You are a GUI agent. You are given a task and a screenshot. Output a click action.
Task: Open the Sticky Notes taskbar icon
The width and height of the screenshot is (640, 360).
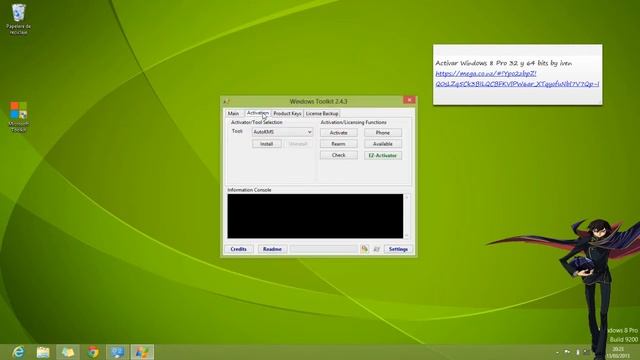pos(68,352)
